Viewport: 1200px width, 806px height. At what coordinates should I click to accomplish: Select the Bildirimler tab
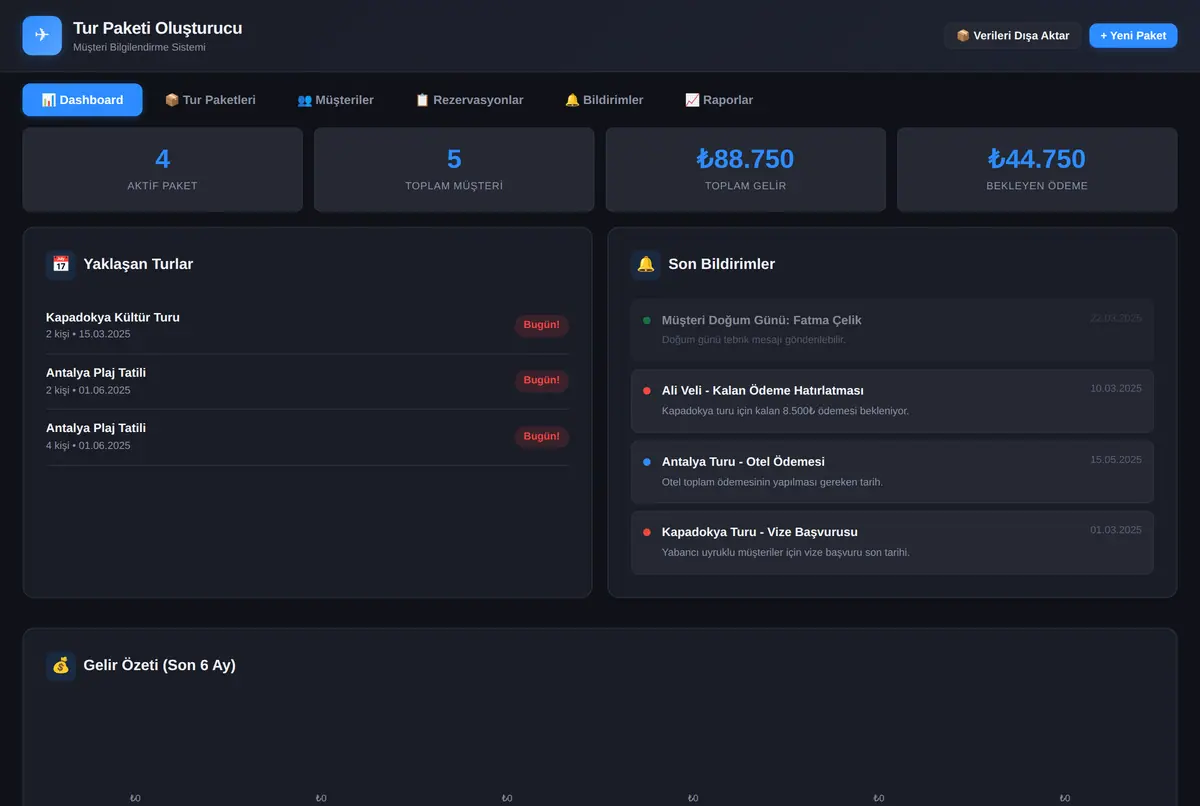(604, 100)
